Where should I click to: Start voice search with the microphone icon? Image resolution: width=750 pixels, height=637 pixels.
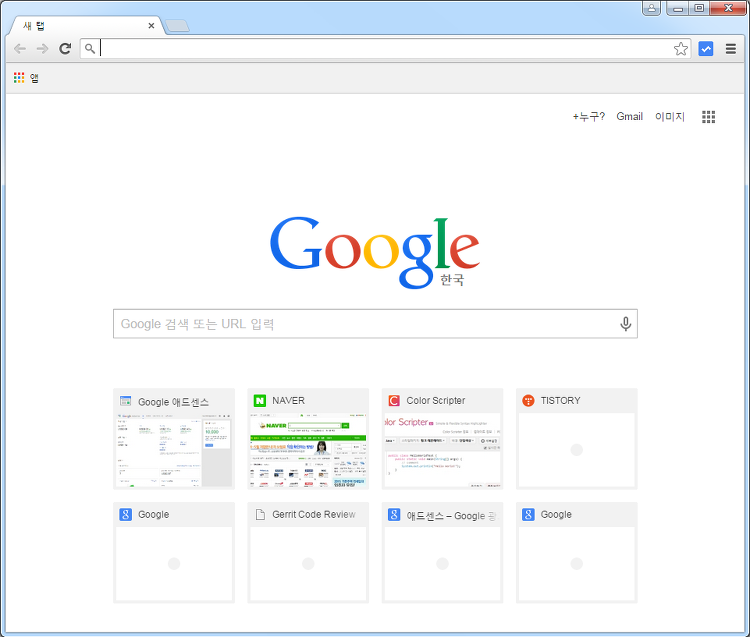click(625, 324)
